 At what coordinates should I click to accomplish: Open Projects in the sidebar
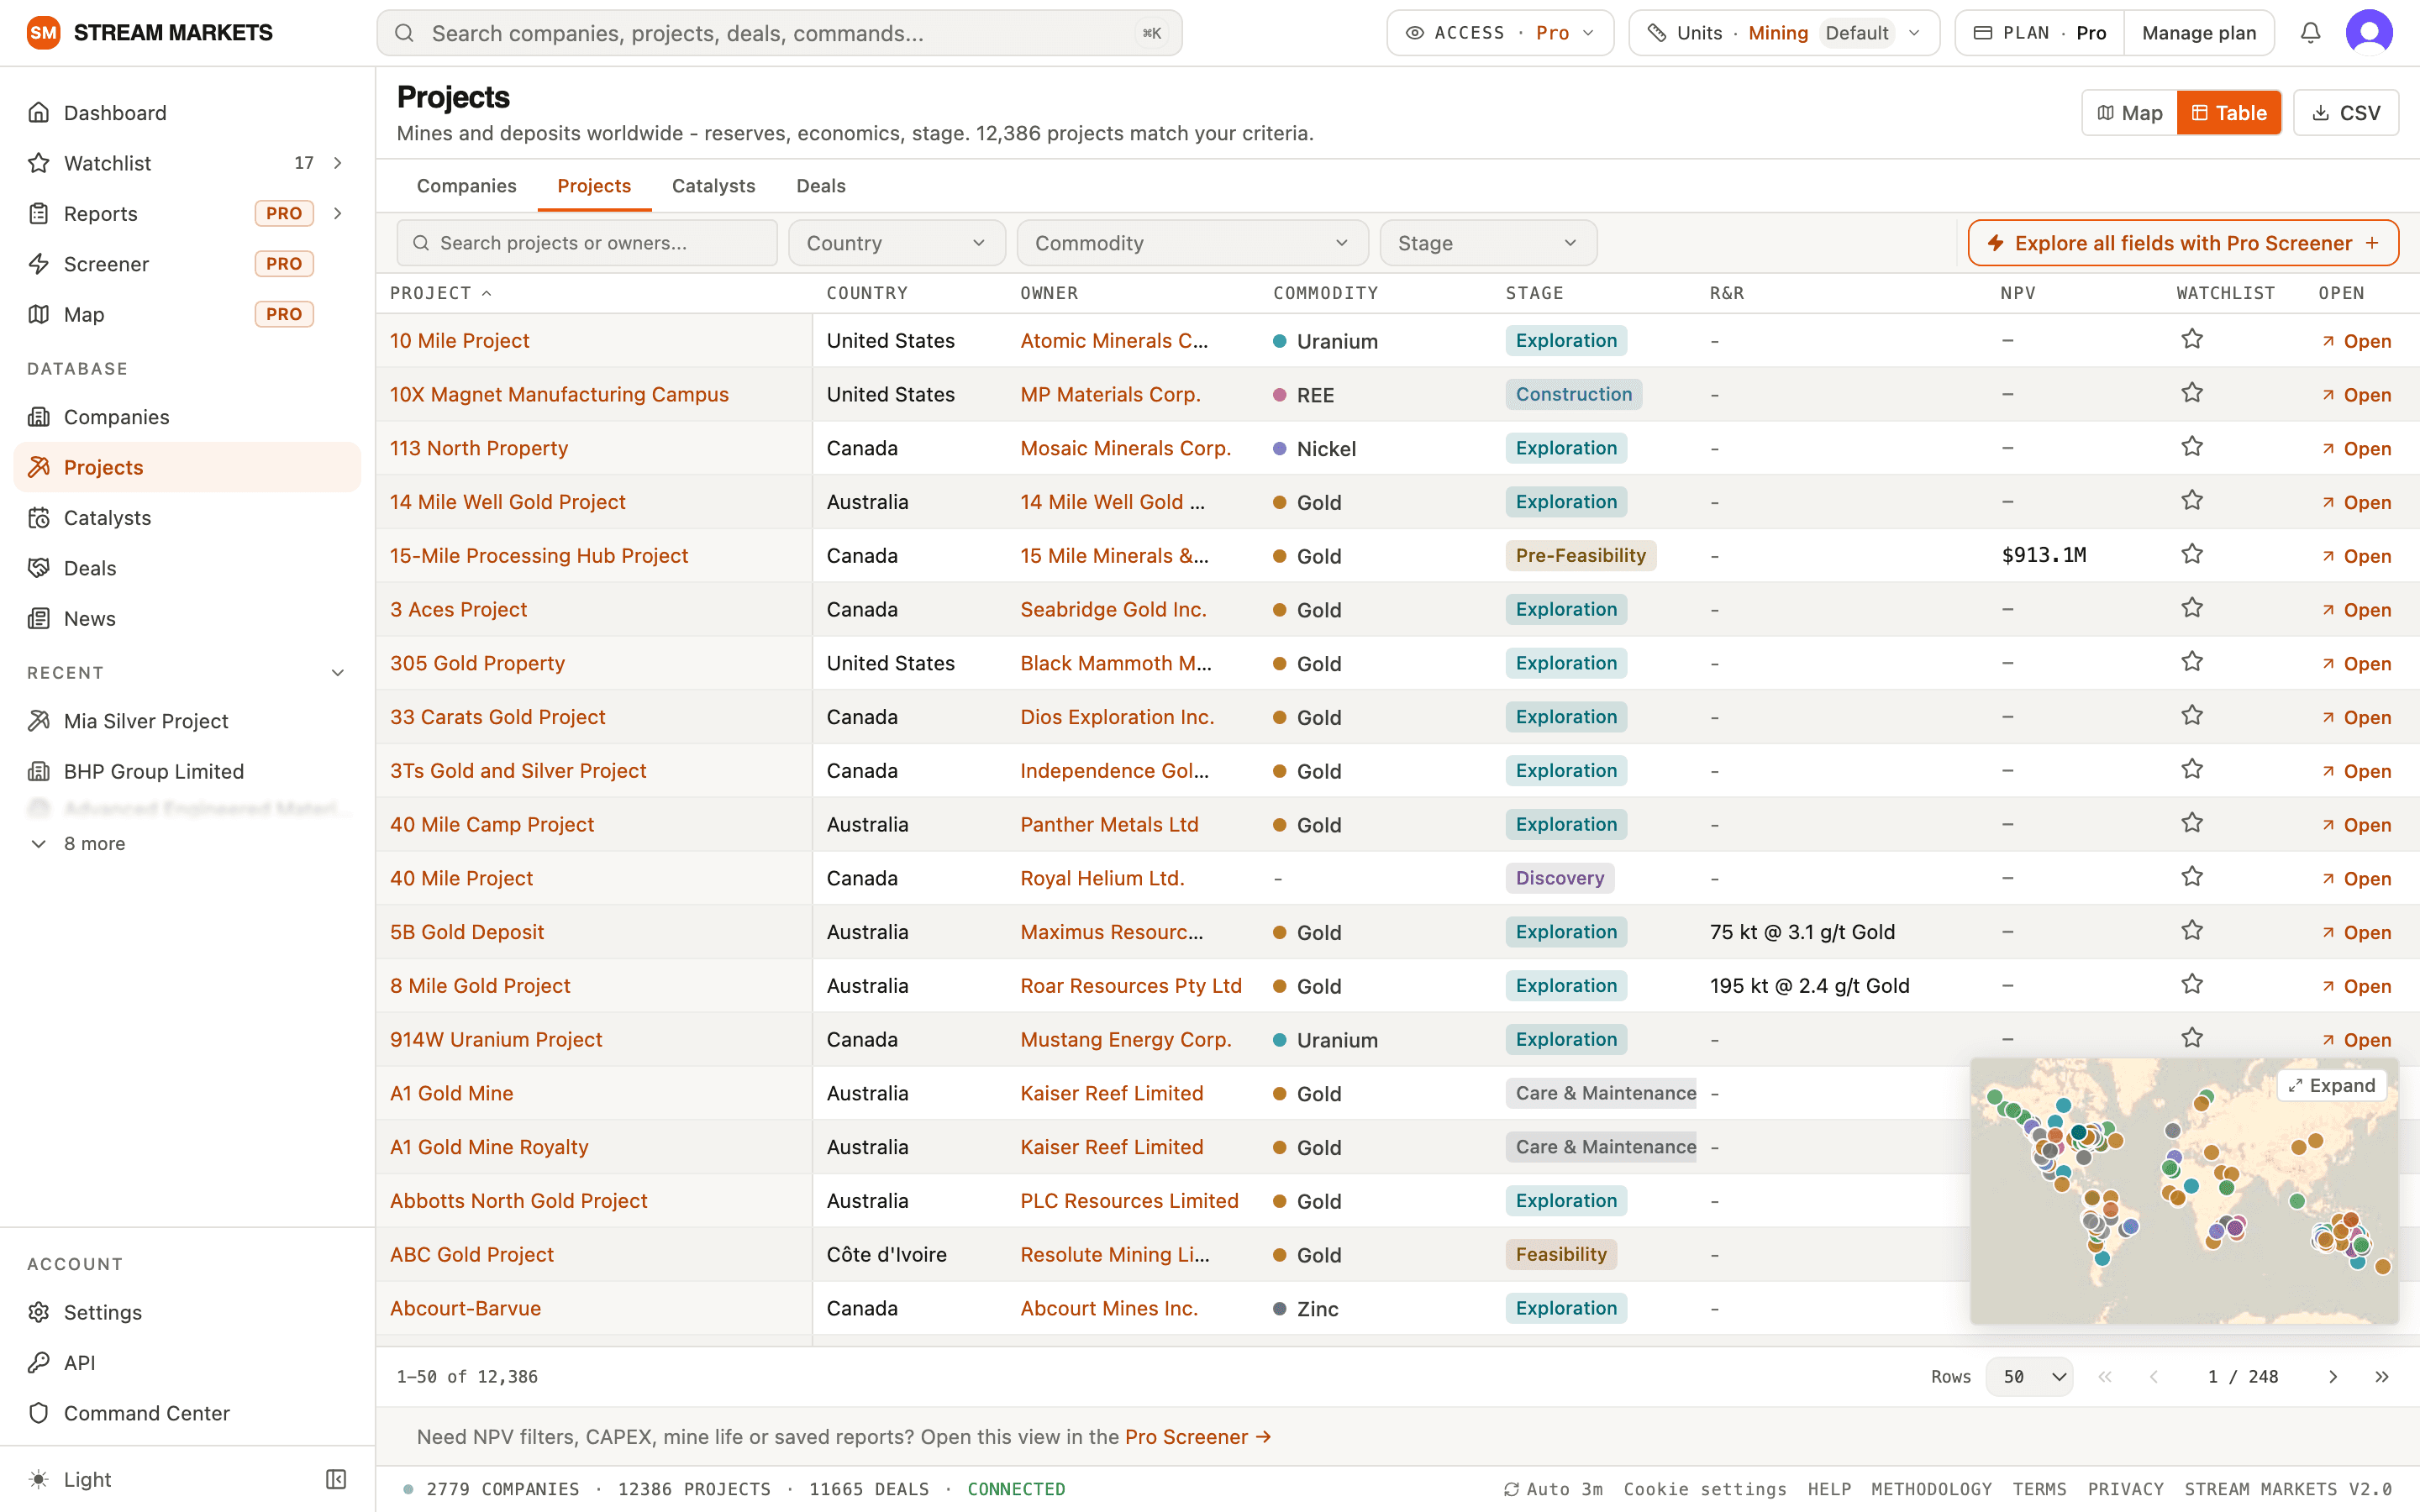coord(187,467)
